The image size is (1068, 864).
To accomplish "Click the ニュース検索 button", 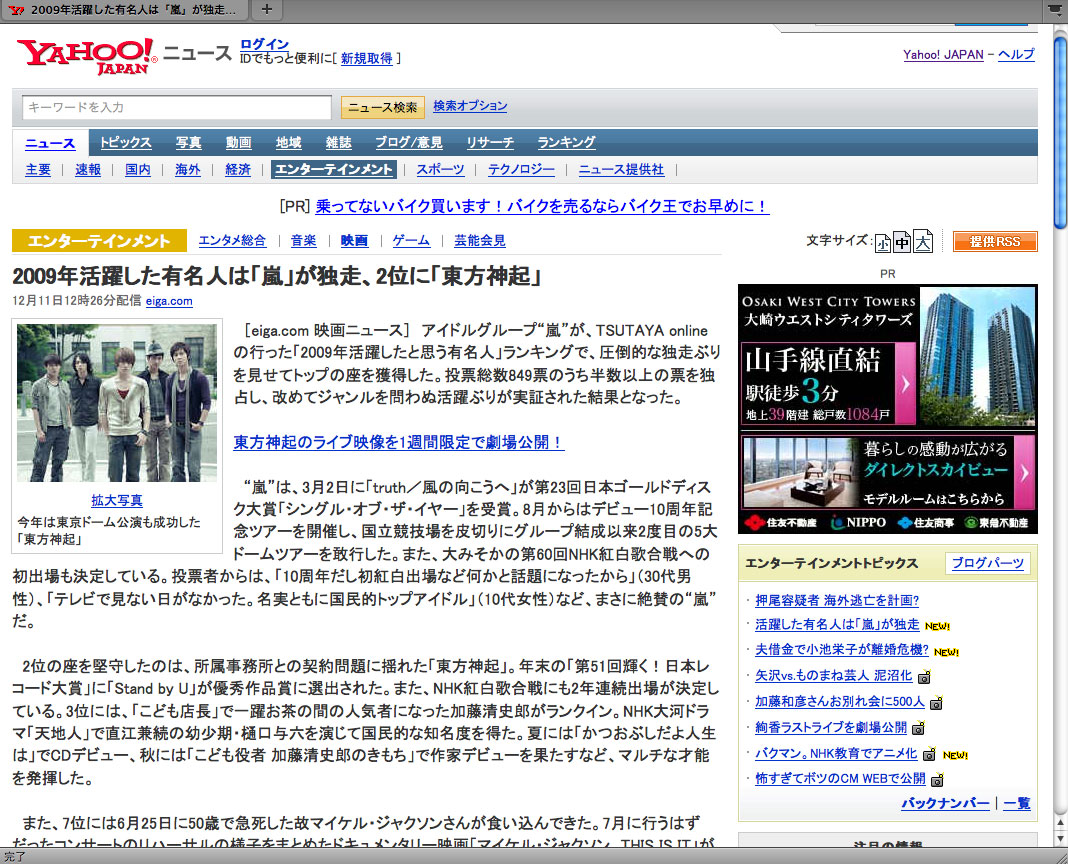I will tap(383, 108).
